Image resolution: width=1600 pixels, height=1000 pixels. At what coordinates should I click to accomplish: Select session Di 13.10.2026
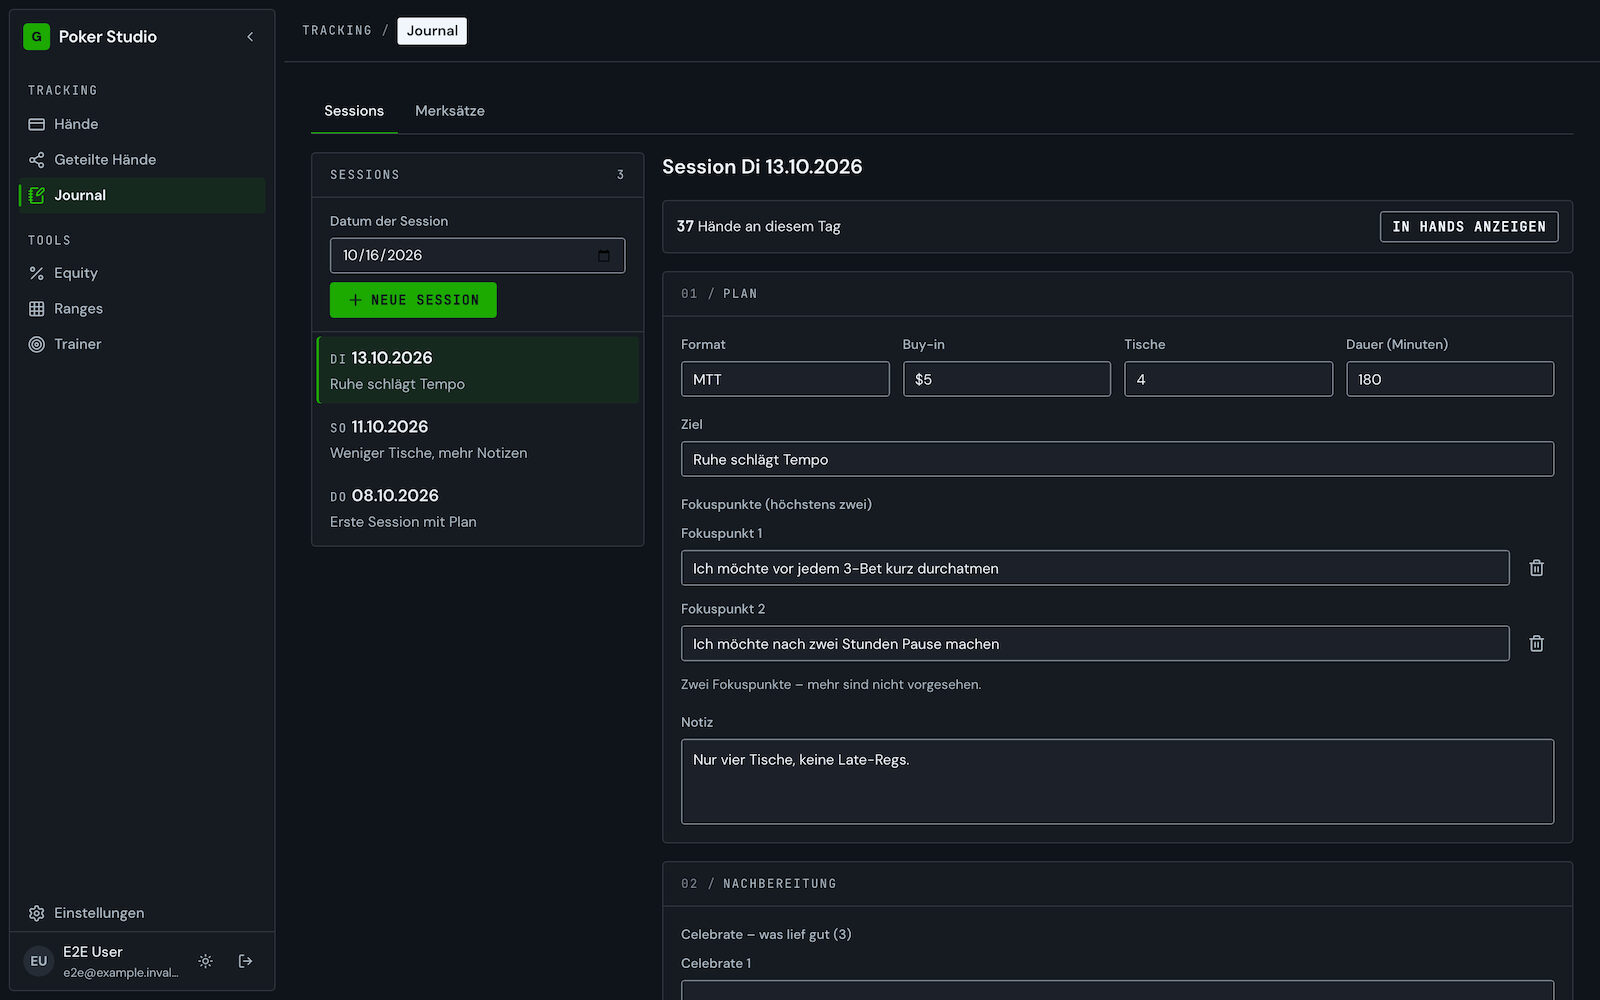478,370
